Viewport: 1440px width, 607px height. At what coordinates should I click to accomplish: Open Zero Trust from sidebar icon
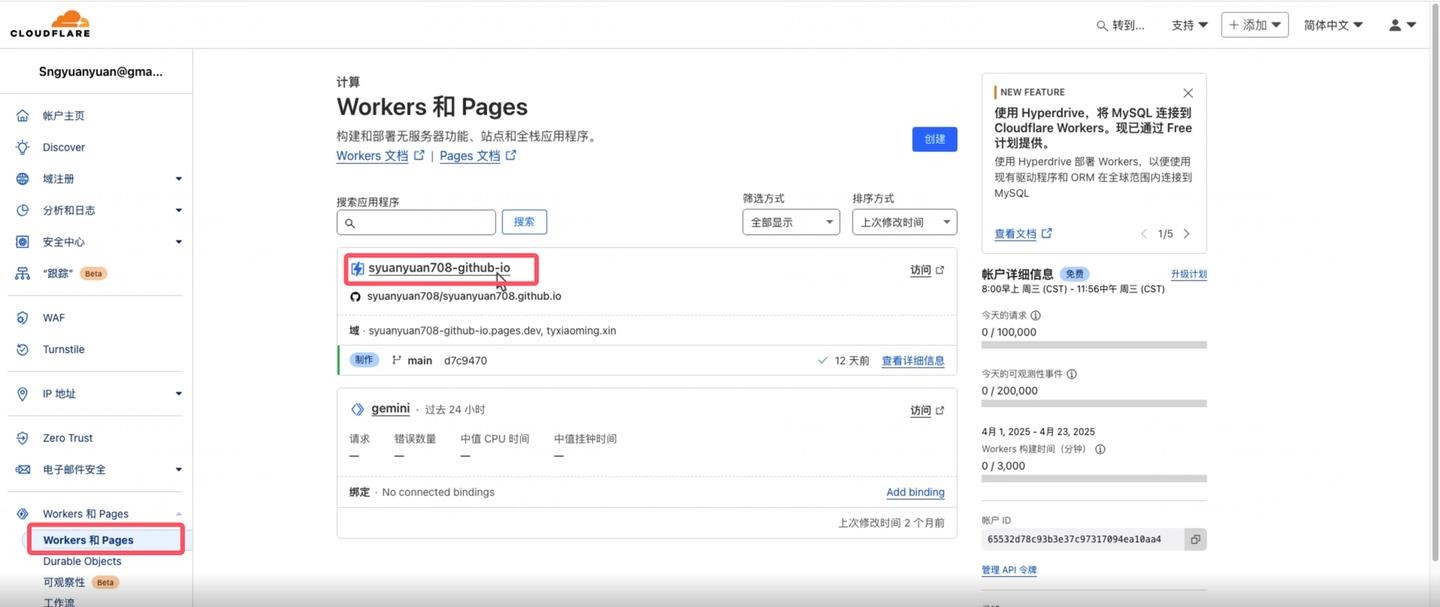point(23,438)
